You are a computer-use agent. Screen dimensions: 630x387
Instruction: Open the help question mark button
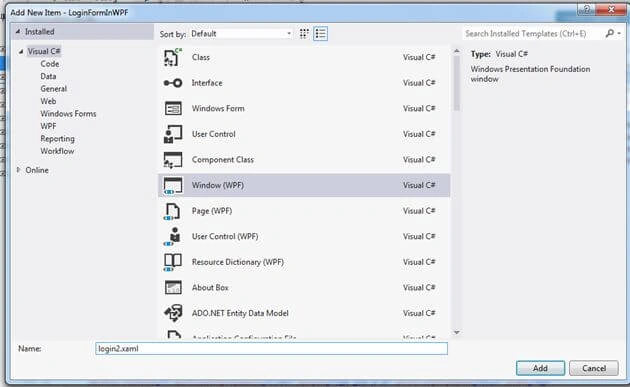586,10
